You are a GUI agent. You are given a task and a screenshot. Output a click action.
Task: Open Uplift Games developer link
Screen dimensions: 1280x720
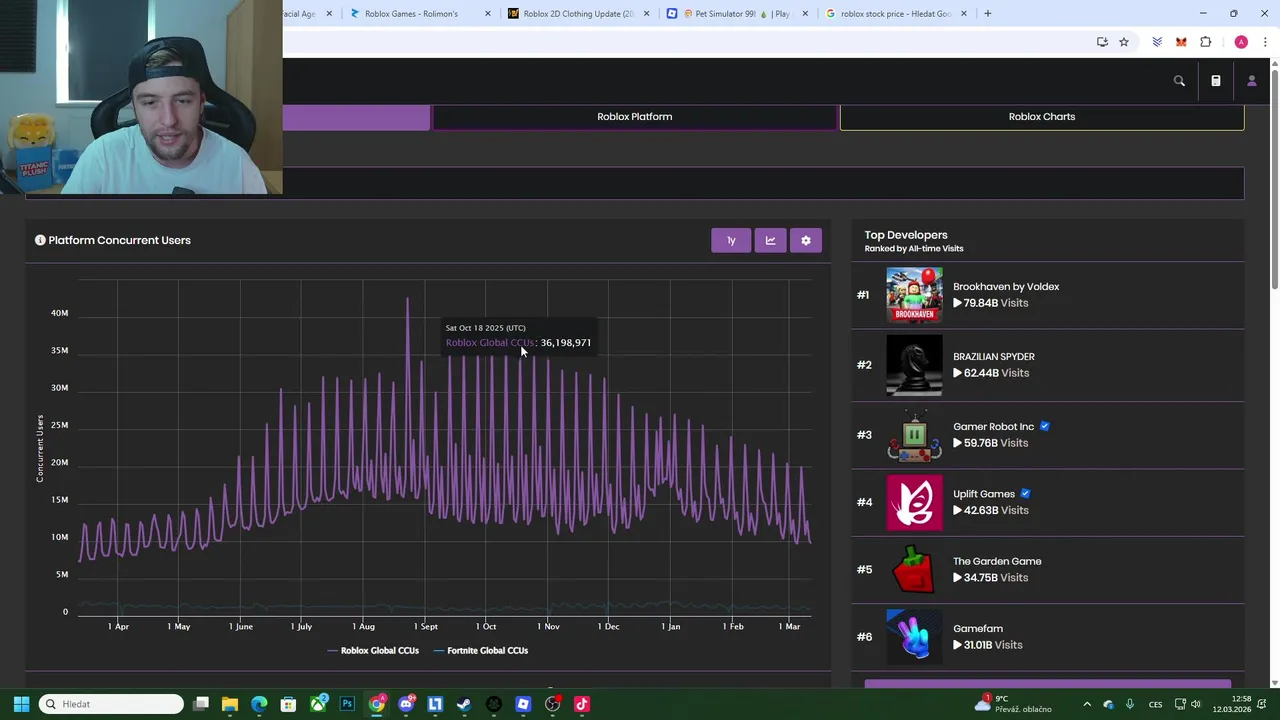(984, 494)
